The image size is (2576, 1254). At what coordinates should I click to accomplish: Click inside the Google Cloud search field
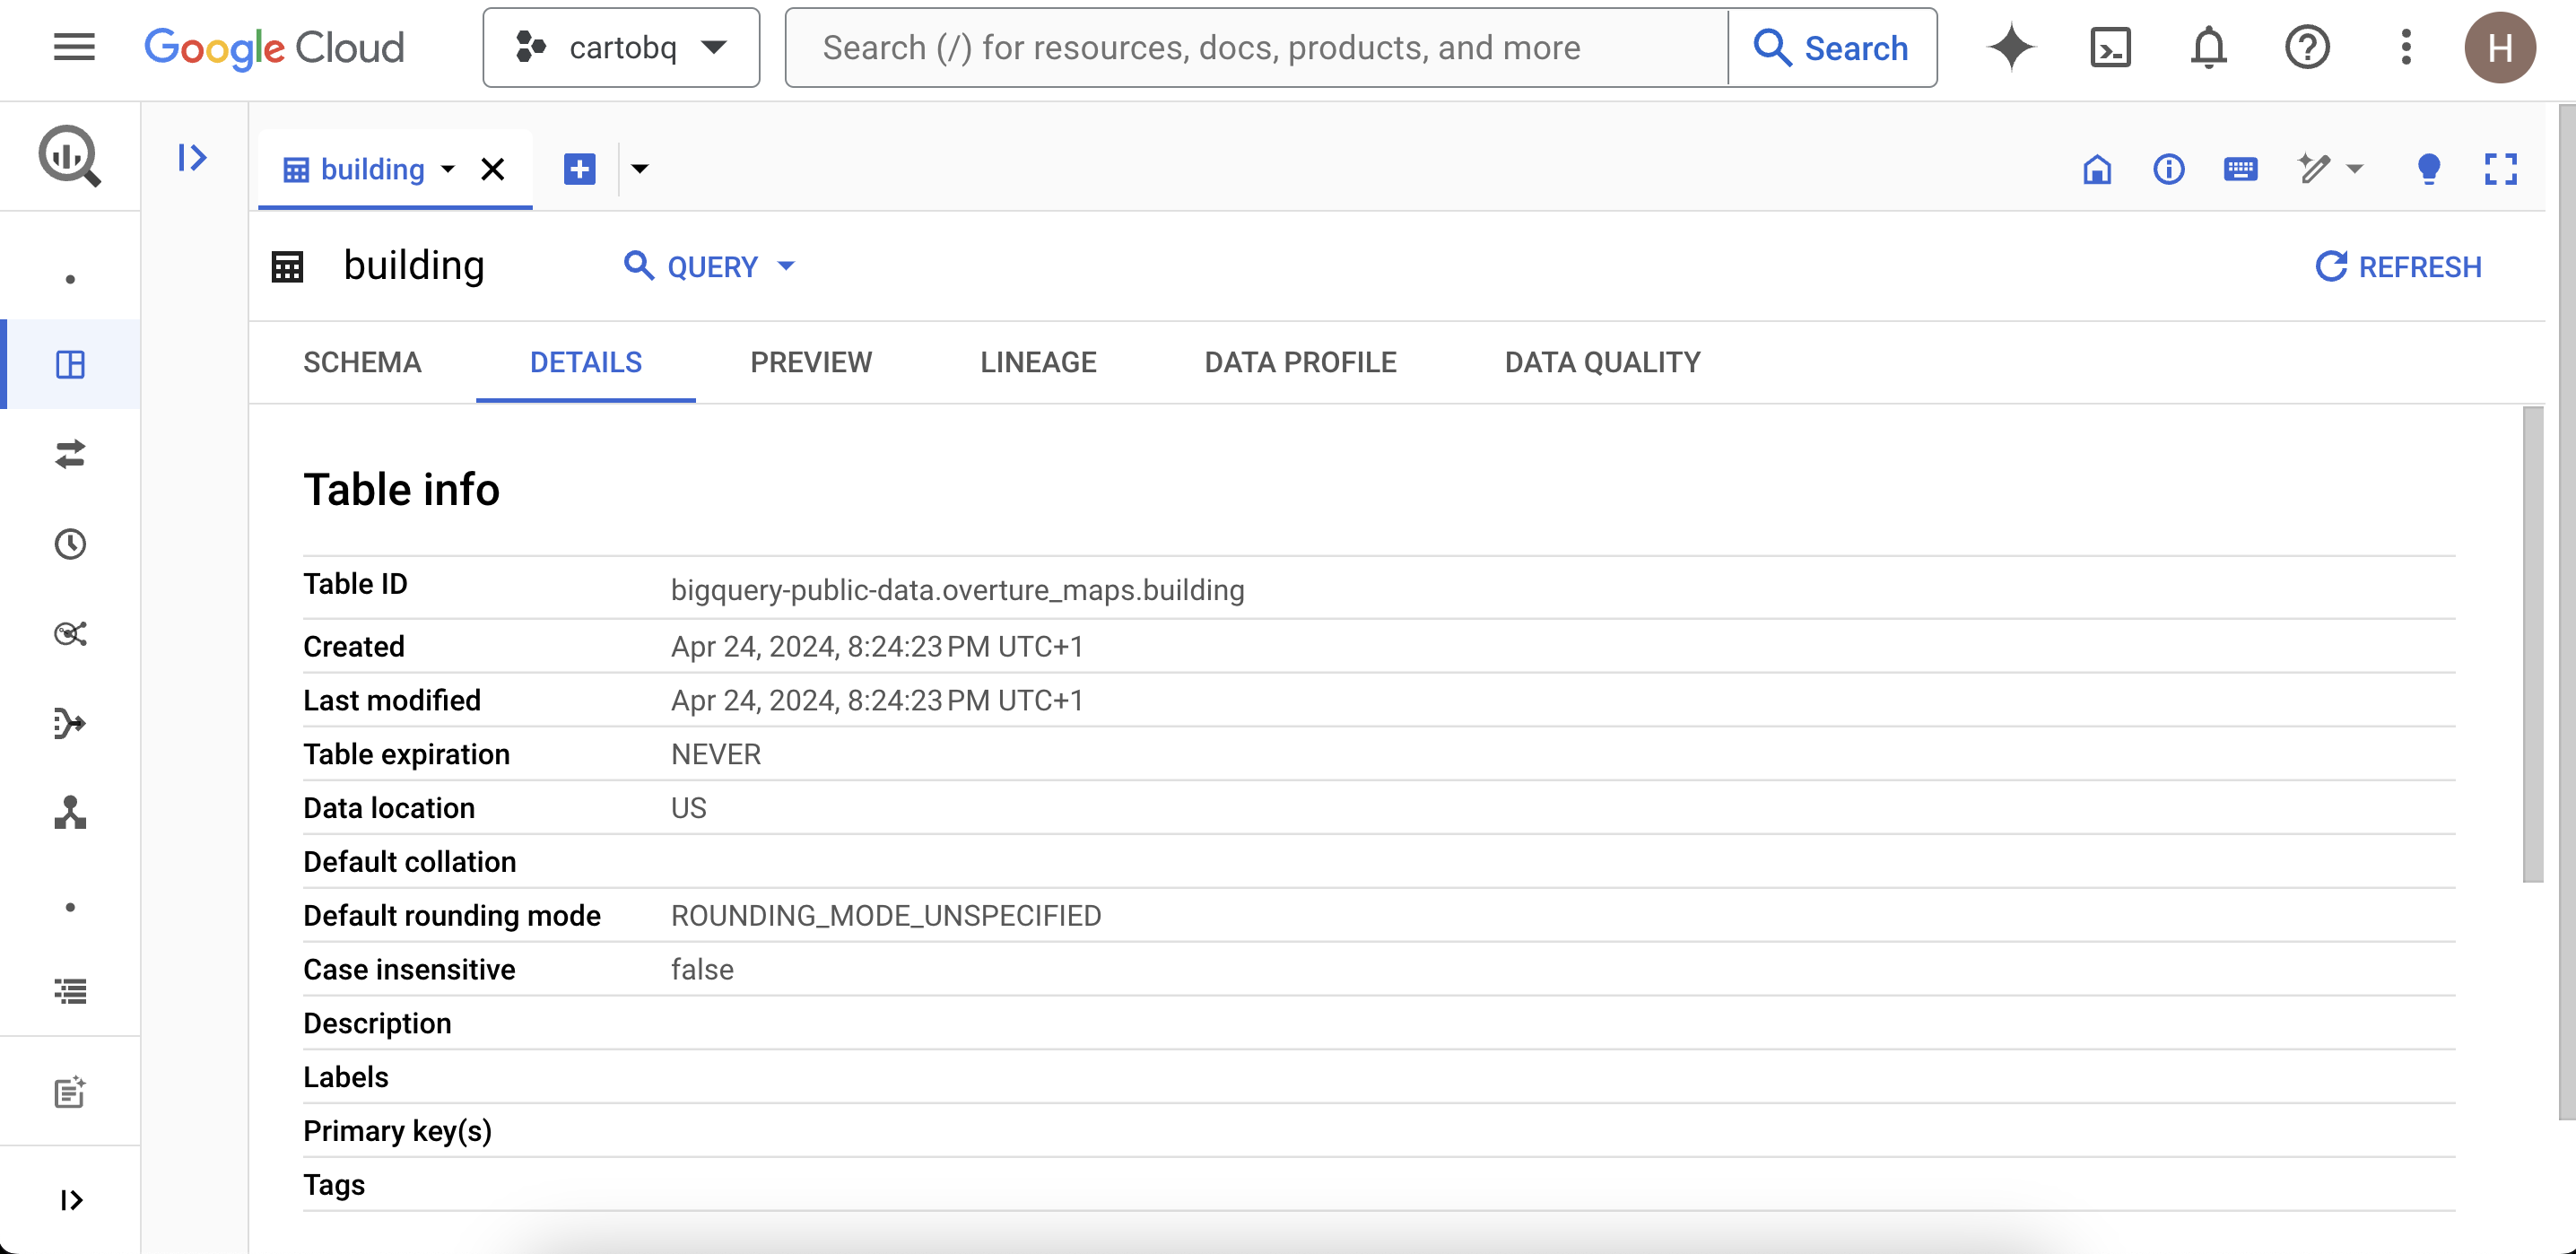pos(1200,47)
